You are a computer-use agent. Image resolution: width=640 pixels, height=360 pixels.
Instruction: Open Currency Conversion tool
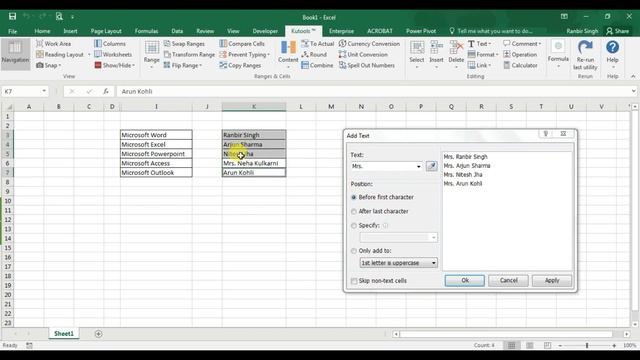(369, 44)
